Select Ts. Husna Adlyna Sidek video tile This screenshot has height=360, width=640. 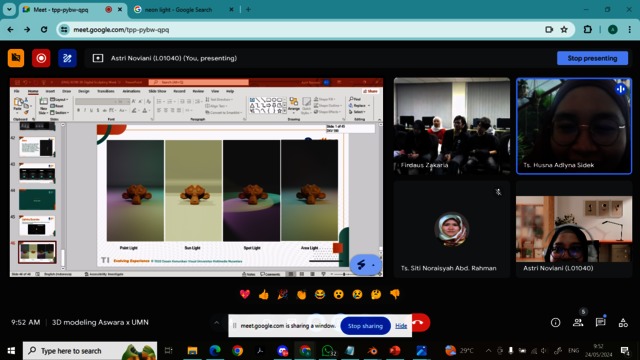[x=574, y=126]
